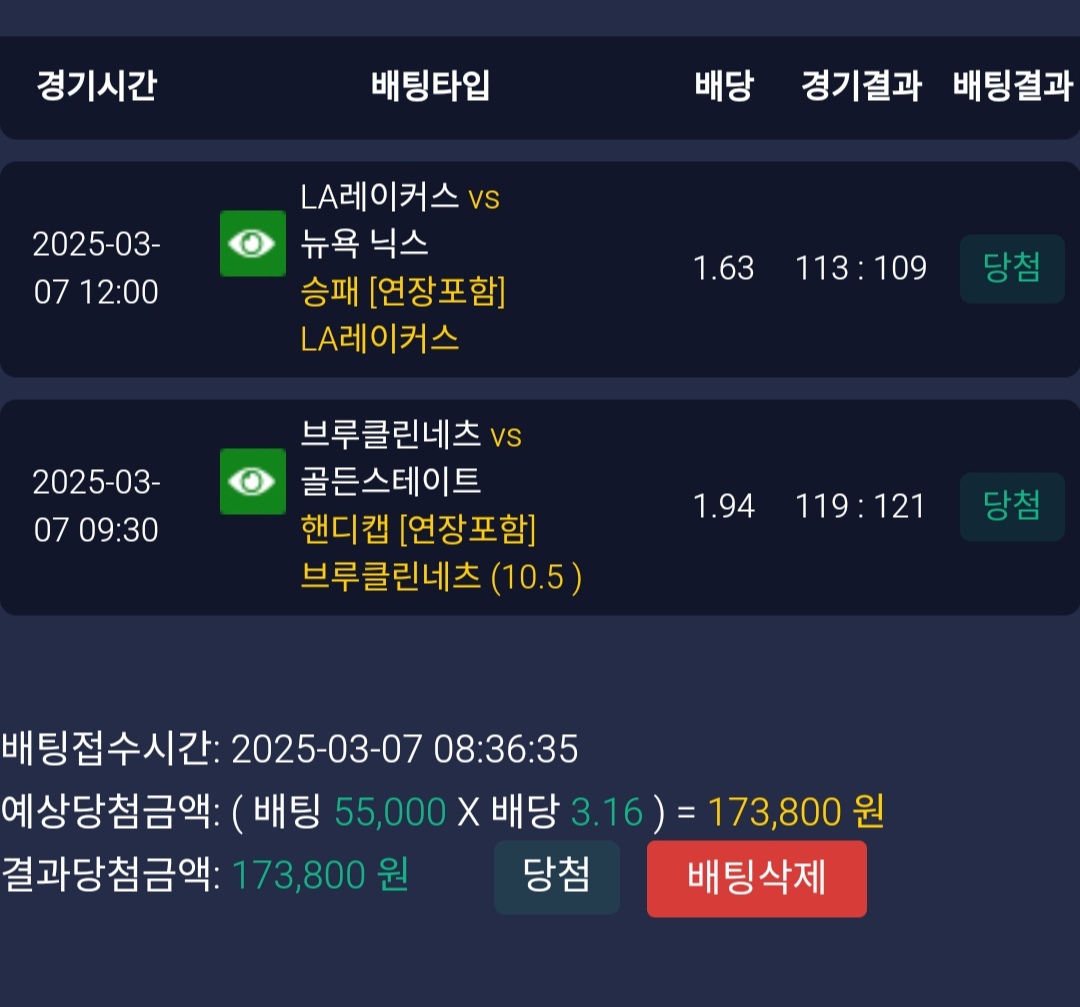Select the 경기시간 column header
This screenshot has width=1080, height=1007.
pos(96,86)
